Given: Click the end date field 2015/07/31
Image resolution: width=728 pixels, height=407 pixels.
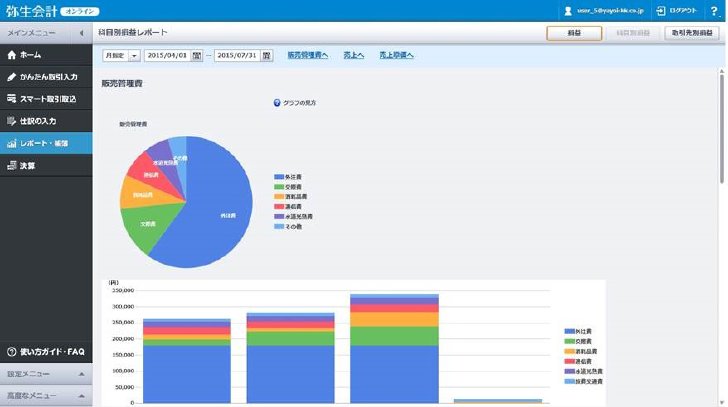Looking at the screenshot, I should (237, 56).
